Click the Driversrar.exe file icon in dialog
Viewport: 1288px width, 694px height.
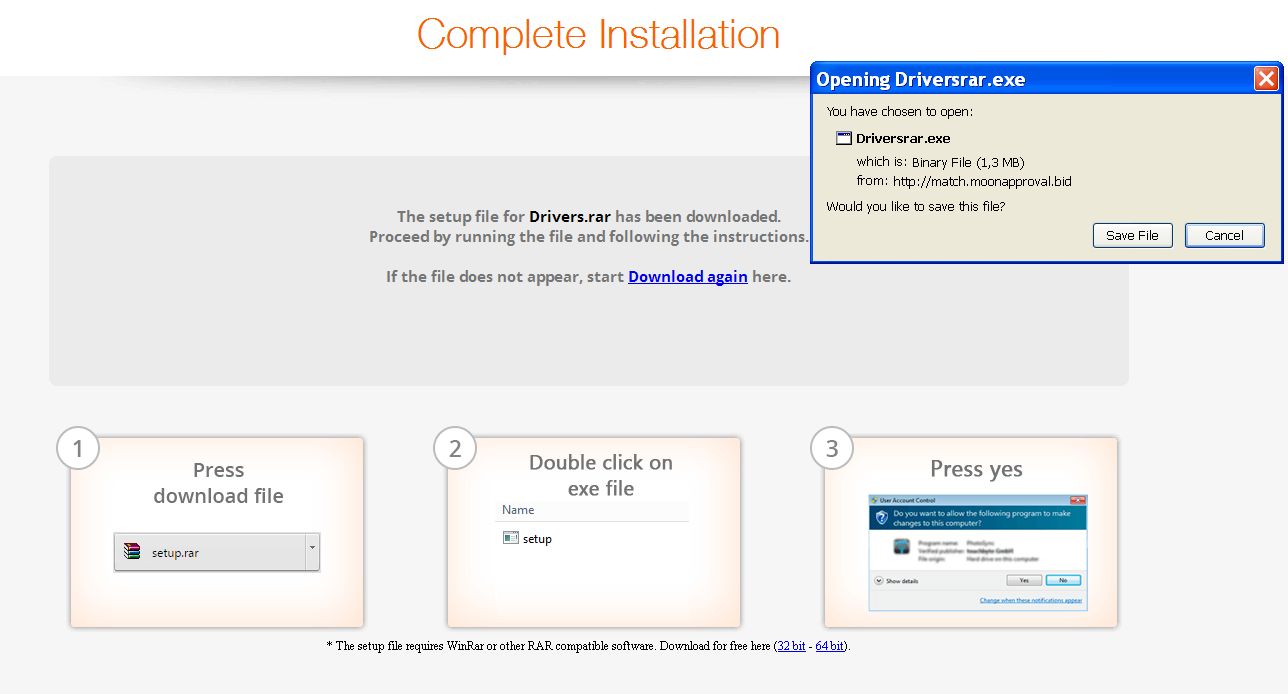(844, 138)
